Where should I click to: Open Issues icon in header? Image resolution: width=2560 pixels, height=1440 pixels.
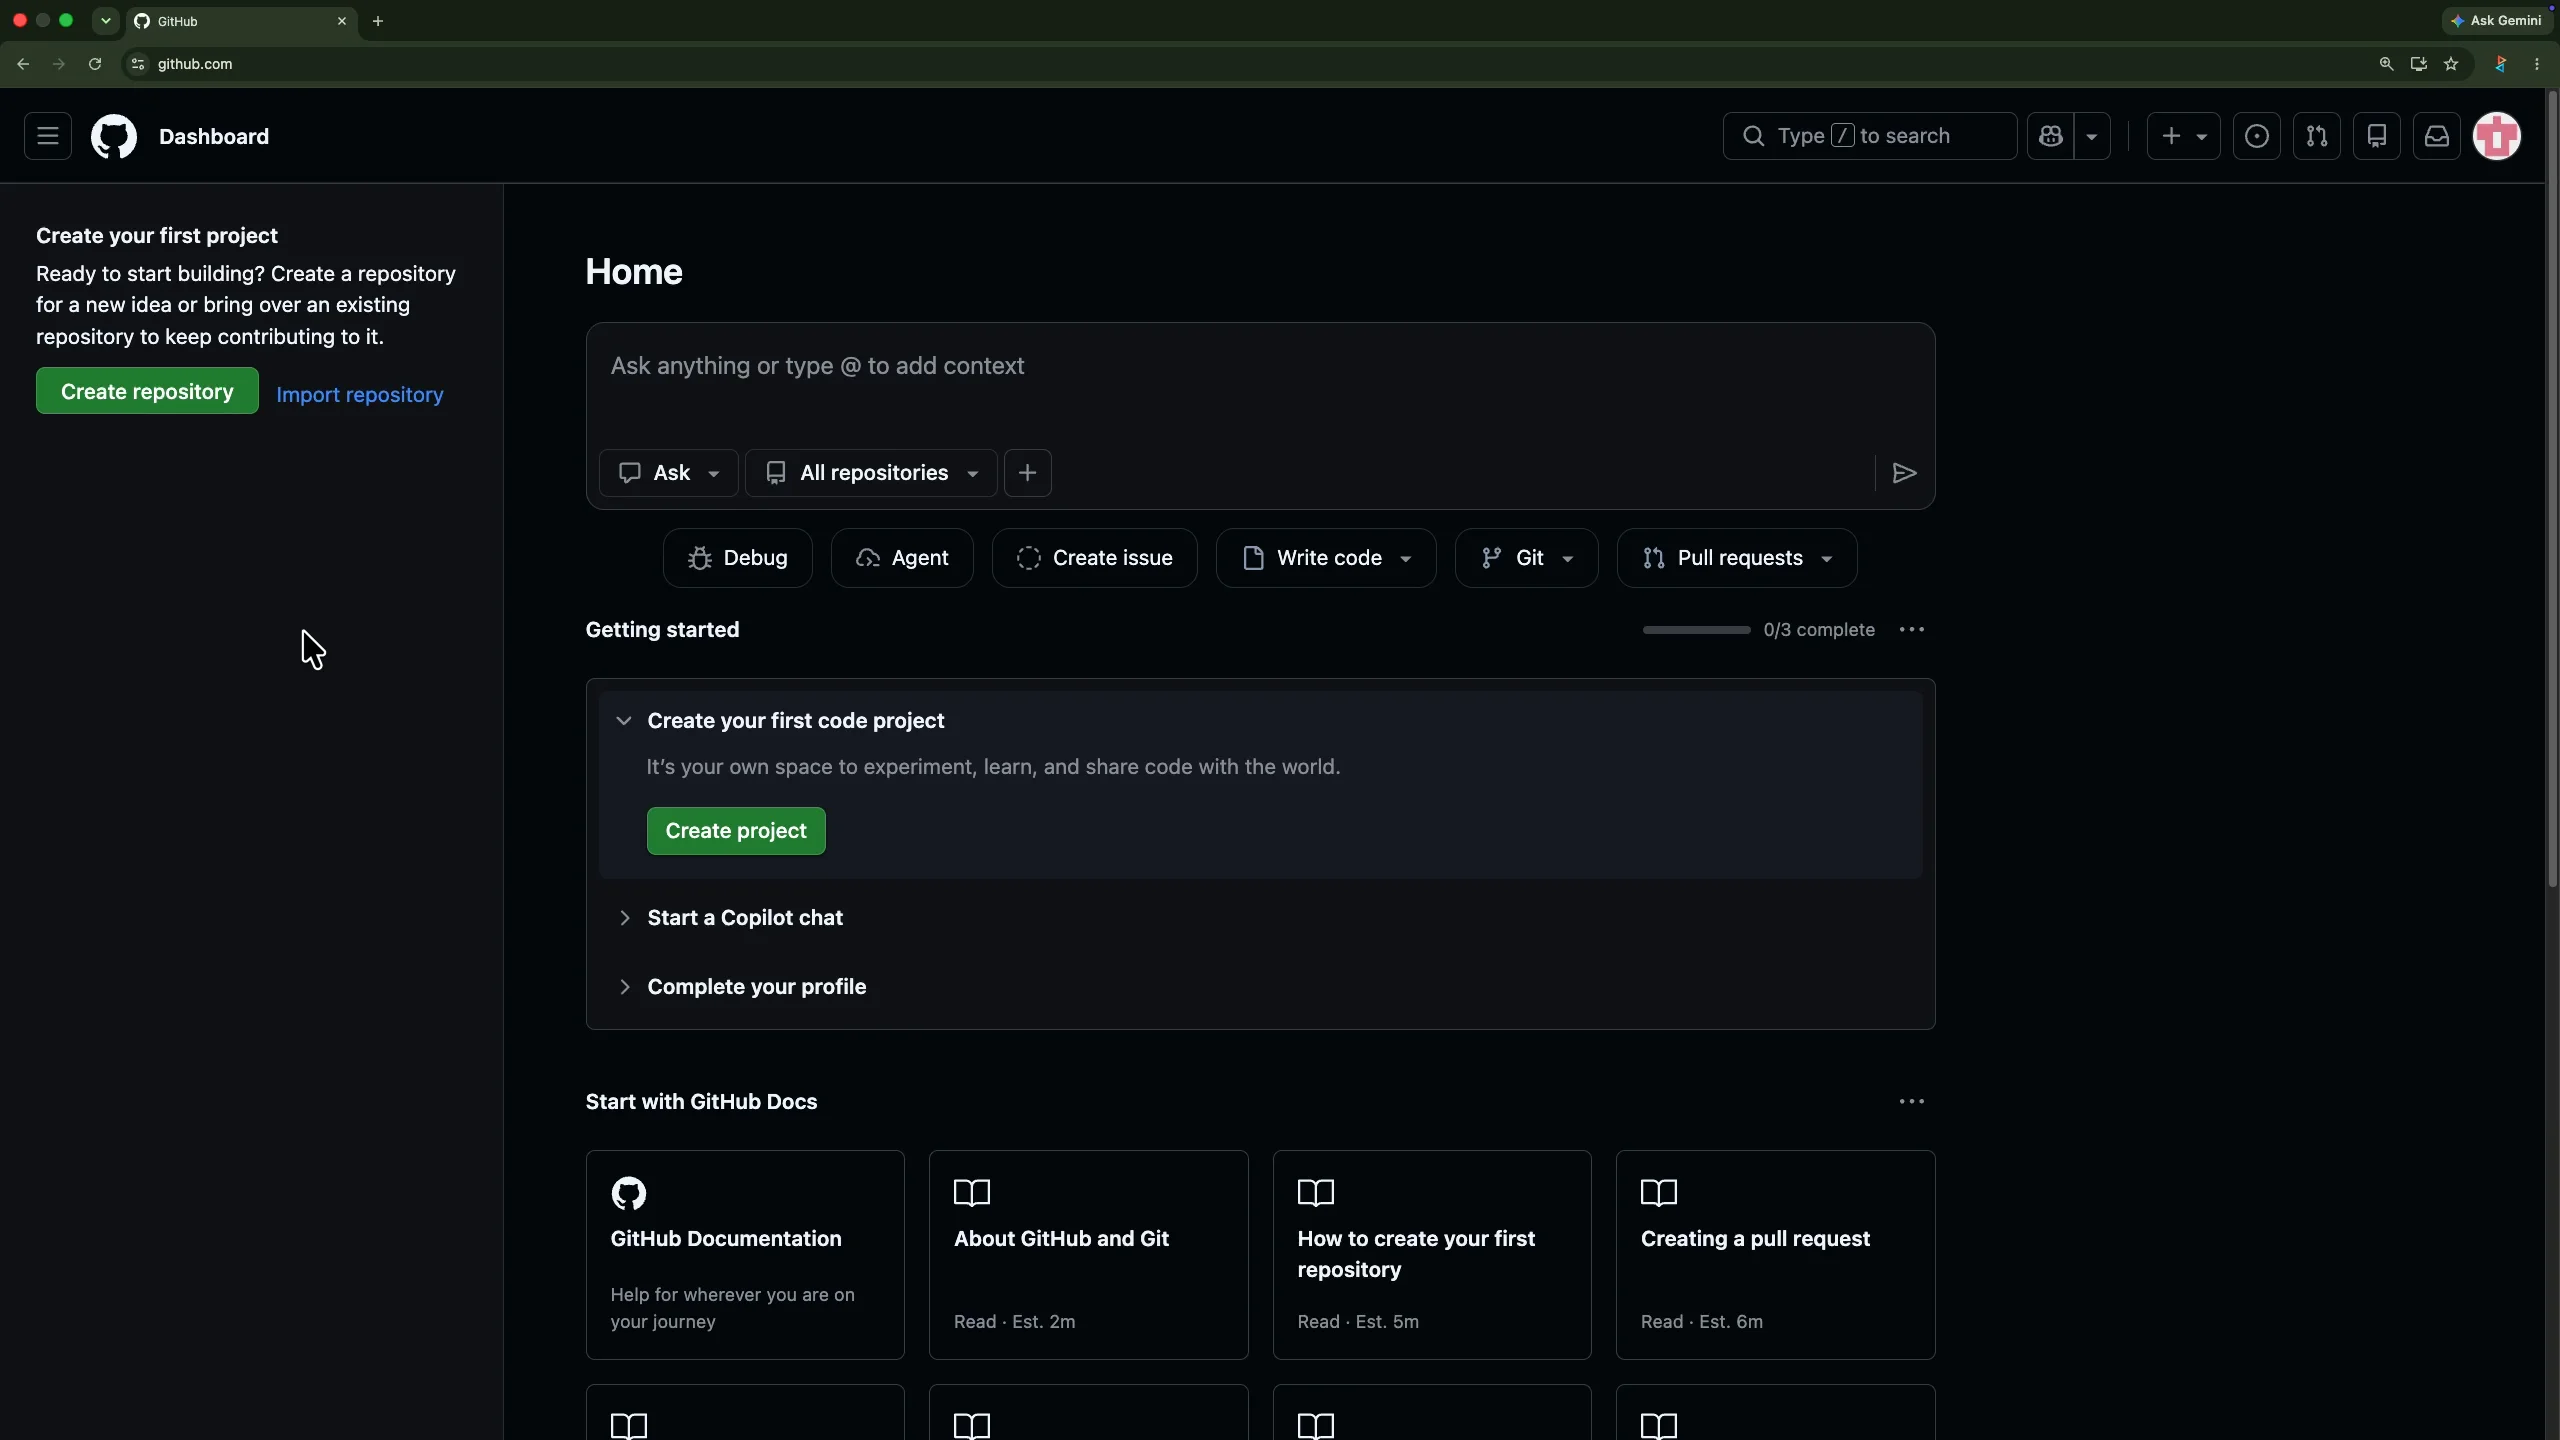tap(2257, 136)
